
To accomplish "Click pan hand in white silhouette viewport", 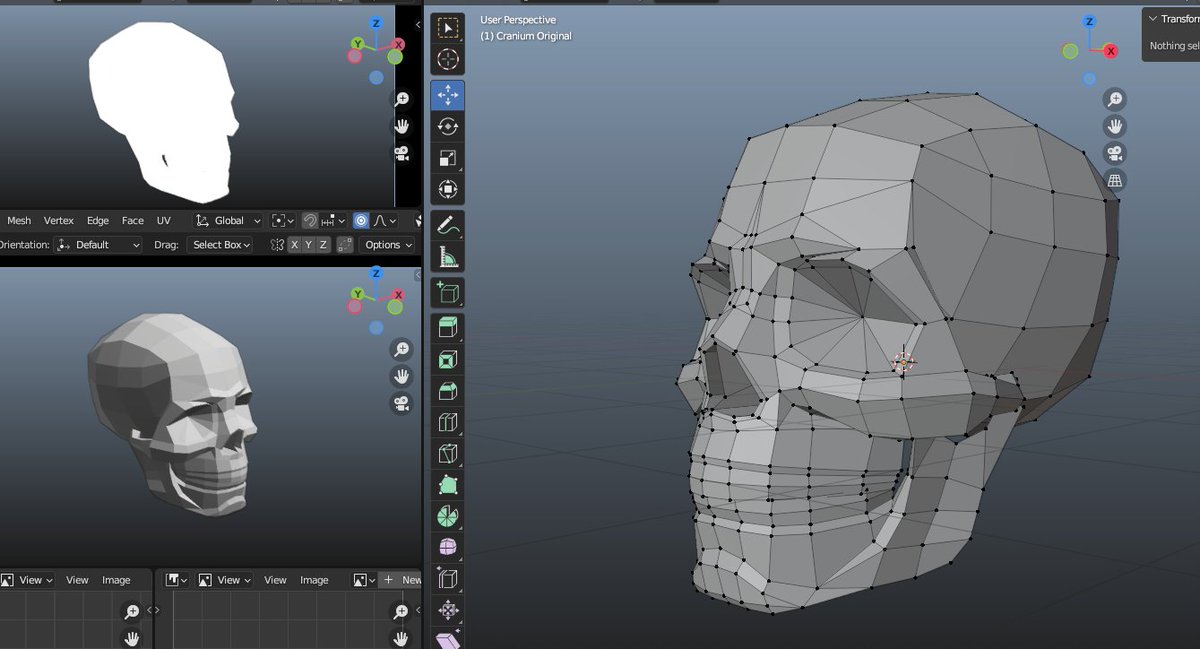I will pos(401,126).
